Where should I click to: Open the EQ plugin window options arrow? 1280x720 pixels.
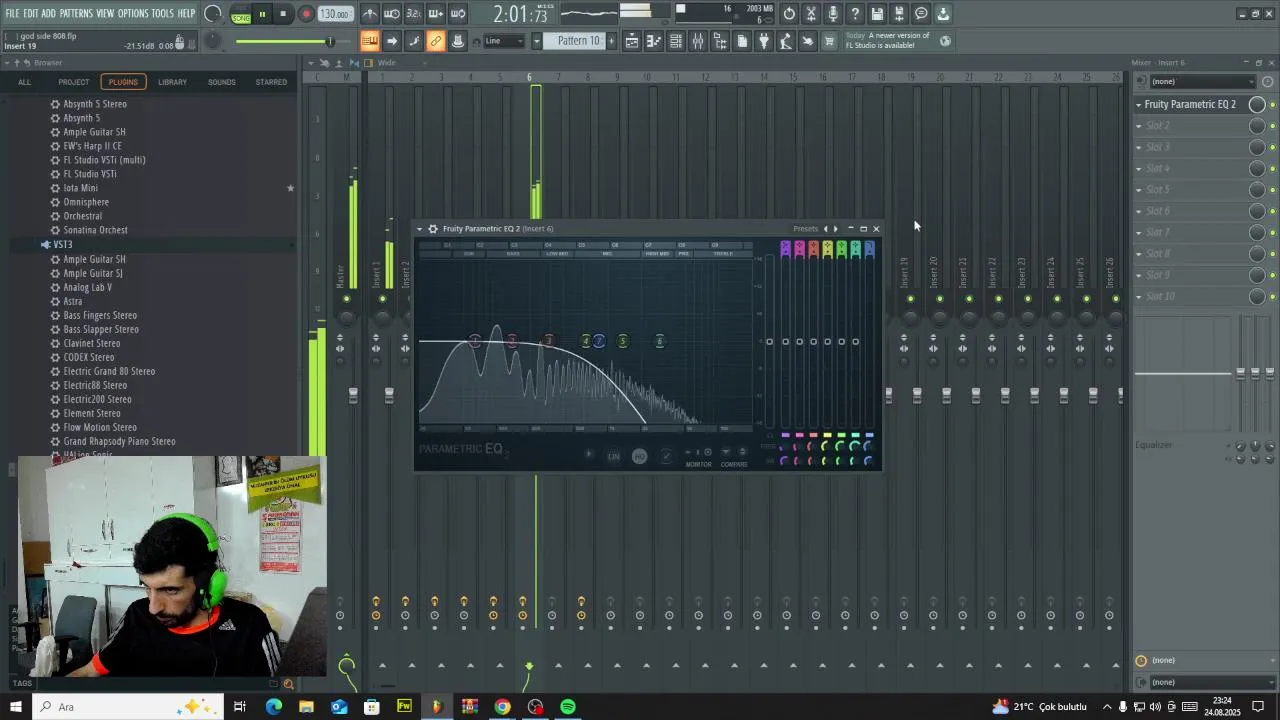(x=419, y=228)
